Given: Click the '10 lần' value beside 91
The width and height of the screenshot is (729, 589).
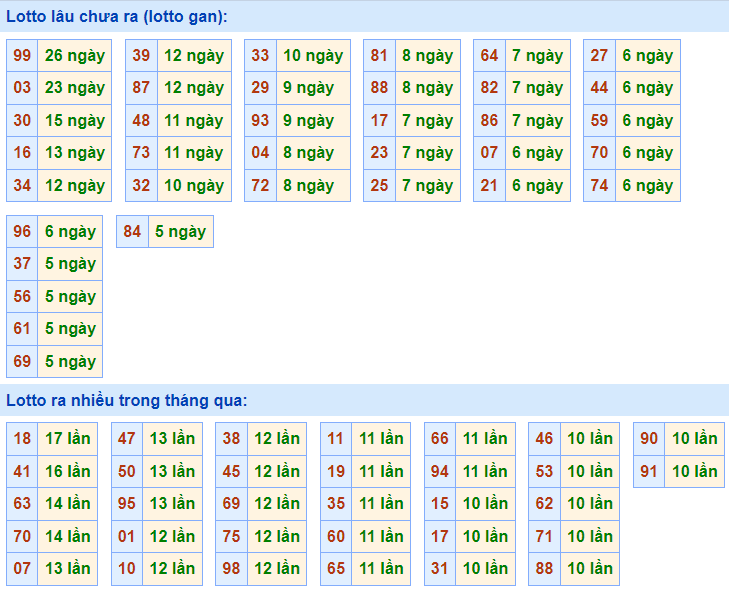Looking at the screenshot, I should tap(695, 471).
